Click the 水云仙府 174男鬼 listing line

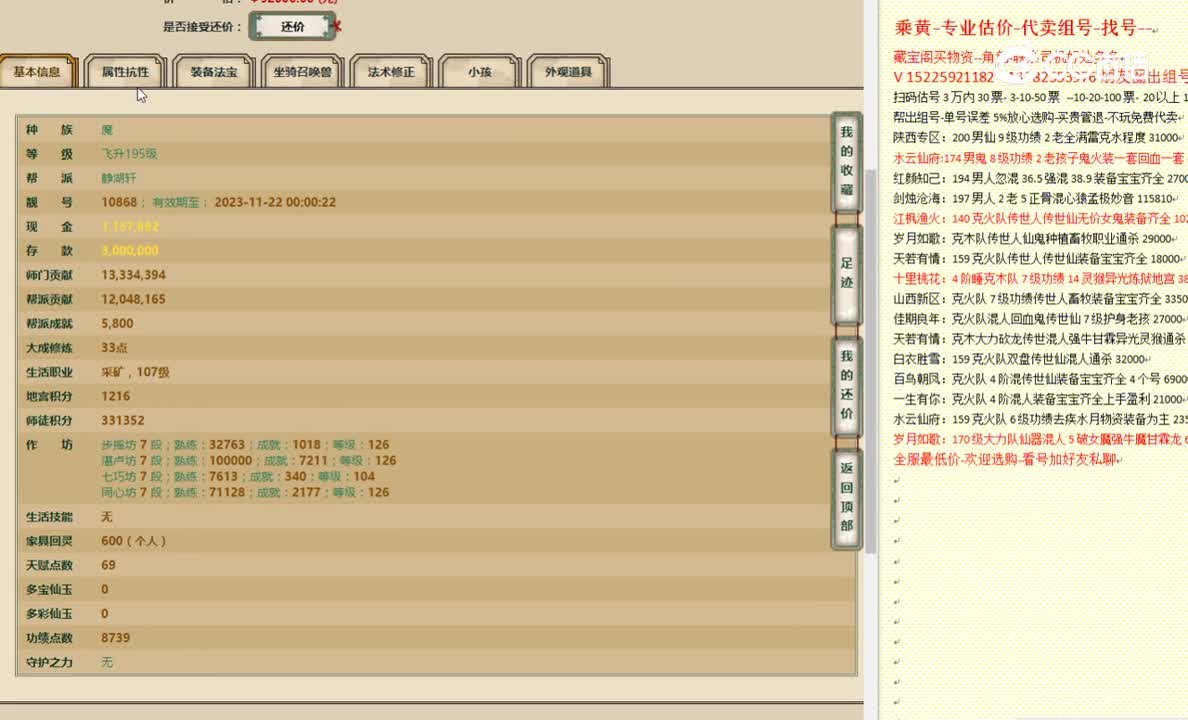[x=1041, y=158]
